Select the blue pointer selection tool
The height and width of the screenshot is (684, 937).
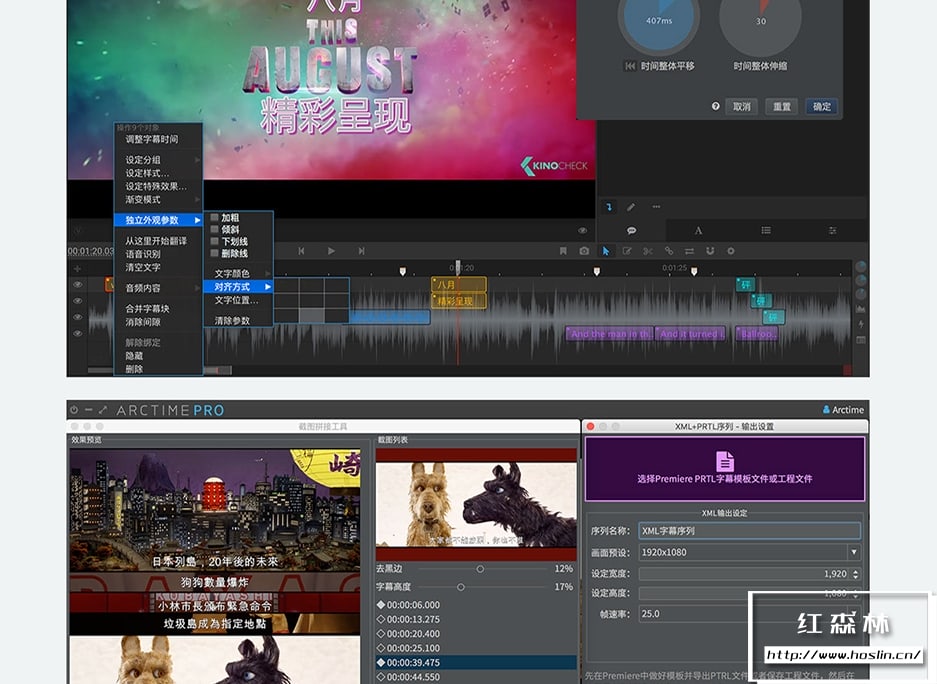(x=605, y=251)
